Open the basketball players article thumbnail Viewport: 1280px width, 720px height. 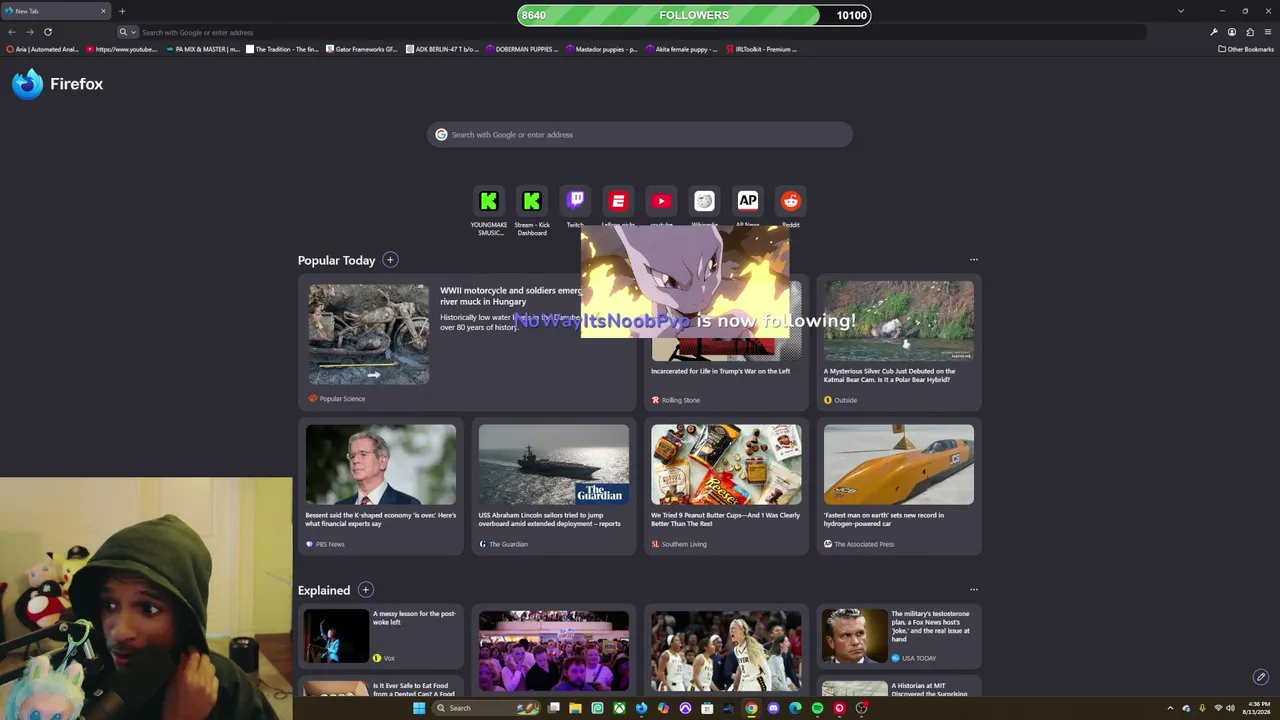click(726, 651)
